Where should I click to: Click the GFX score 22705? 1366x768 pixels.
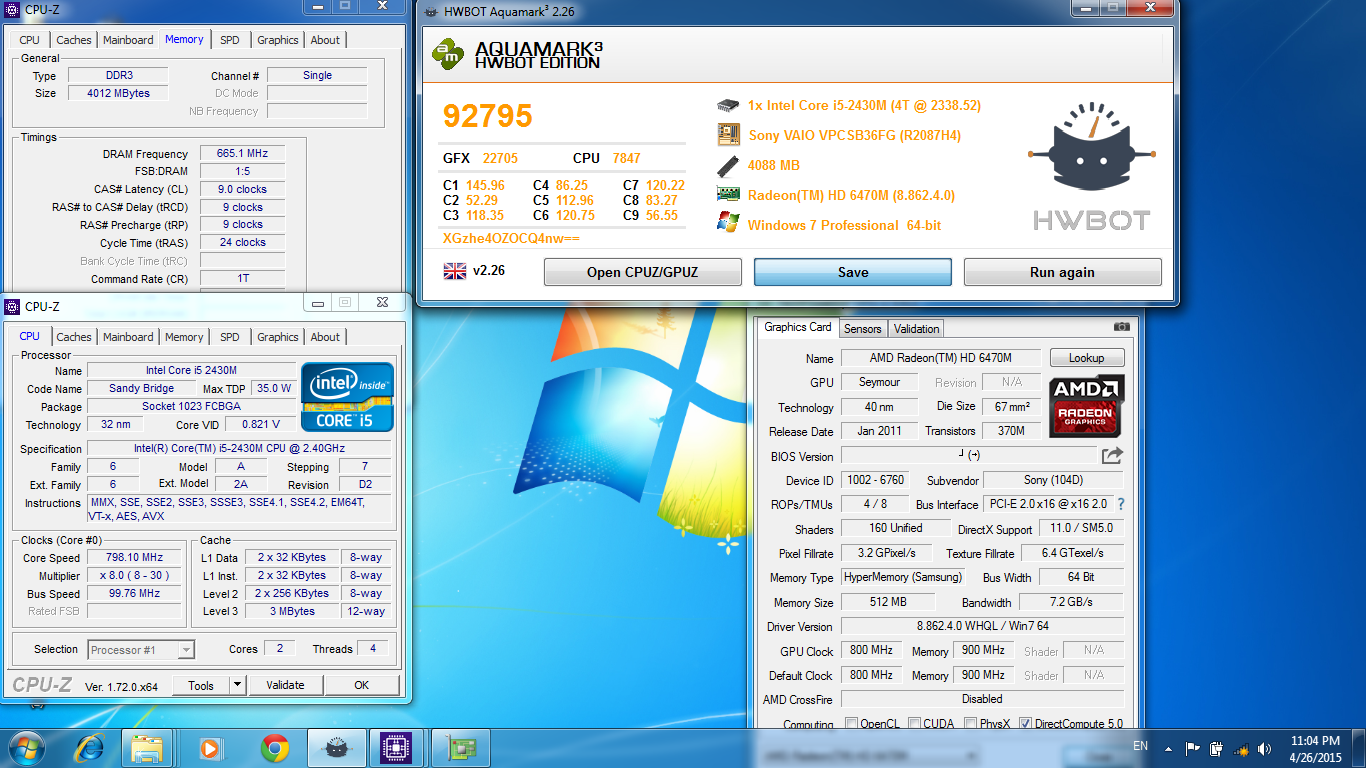click(x=500, y=158)
